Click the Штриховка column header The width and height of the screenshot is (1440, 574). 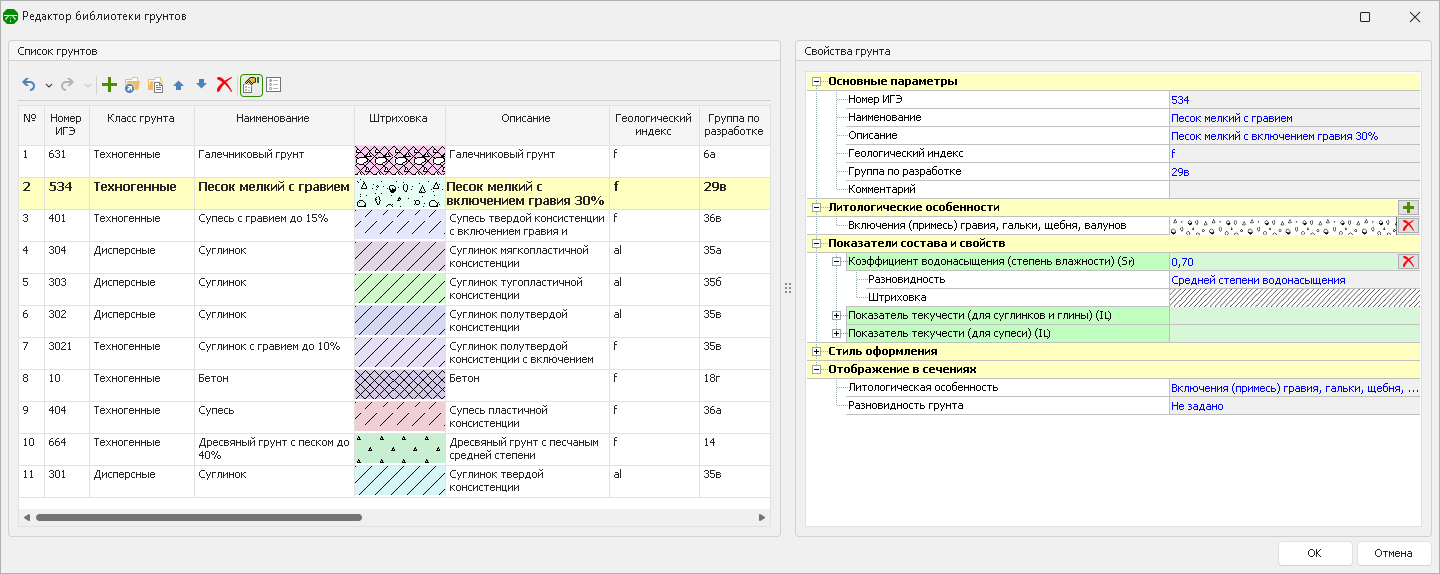[x=400, y=124]
